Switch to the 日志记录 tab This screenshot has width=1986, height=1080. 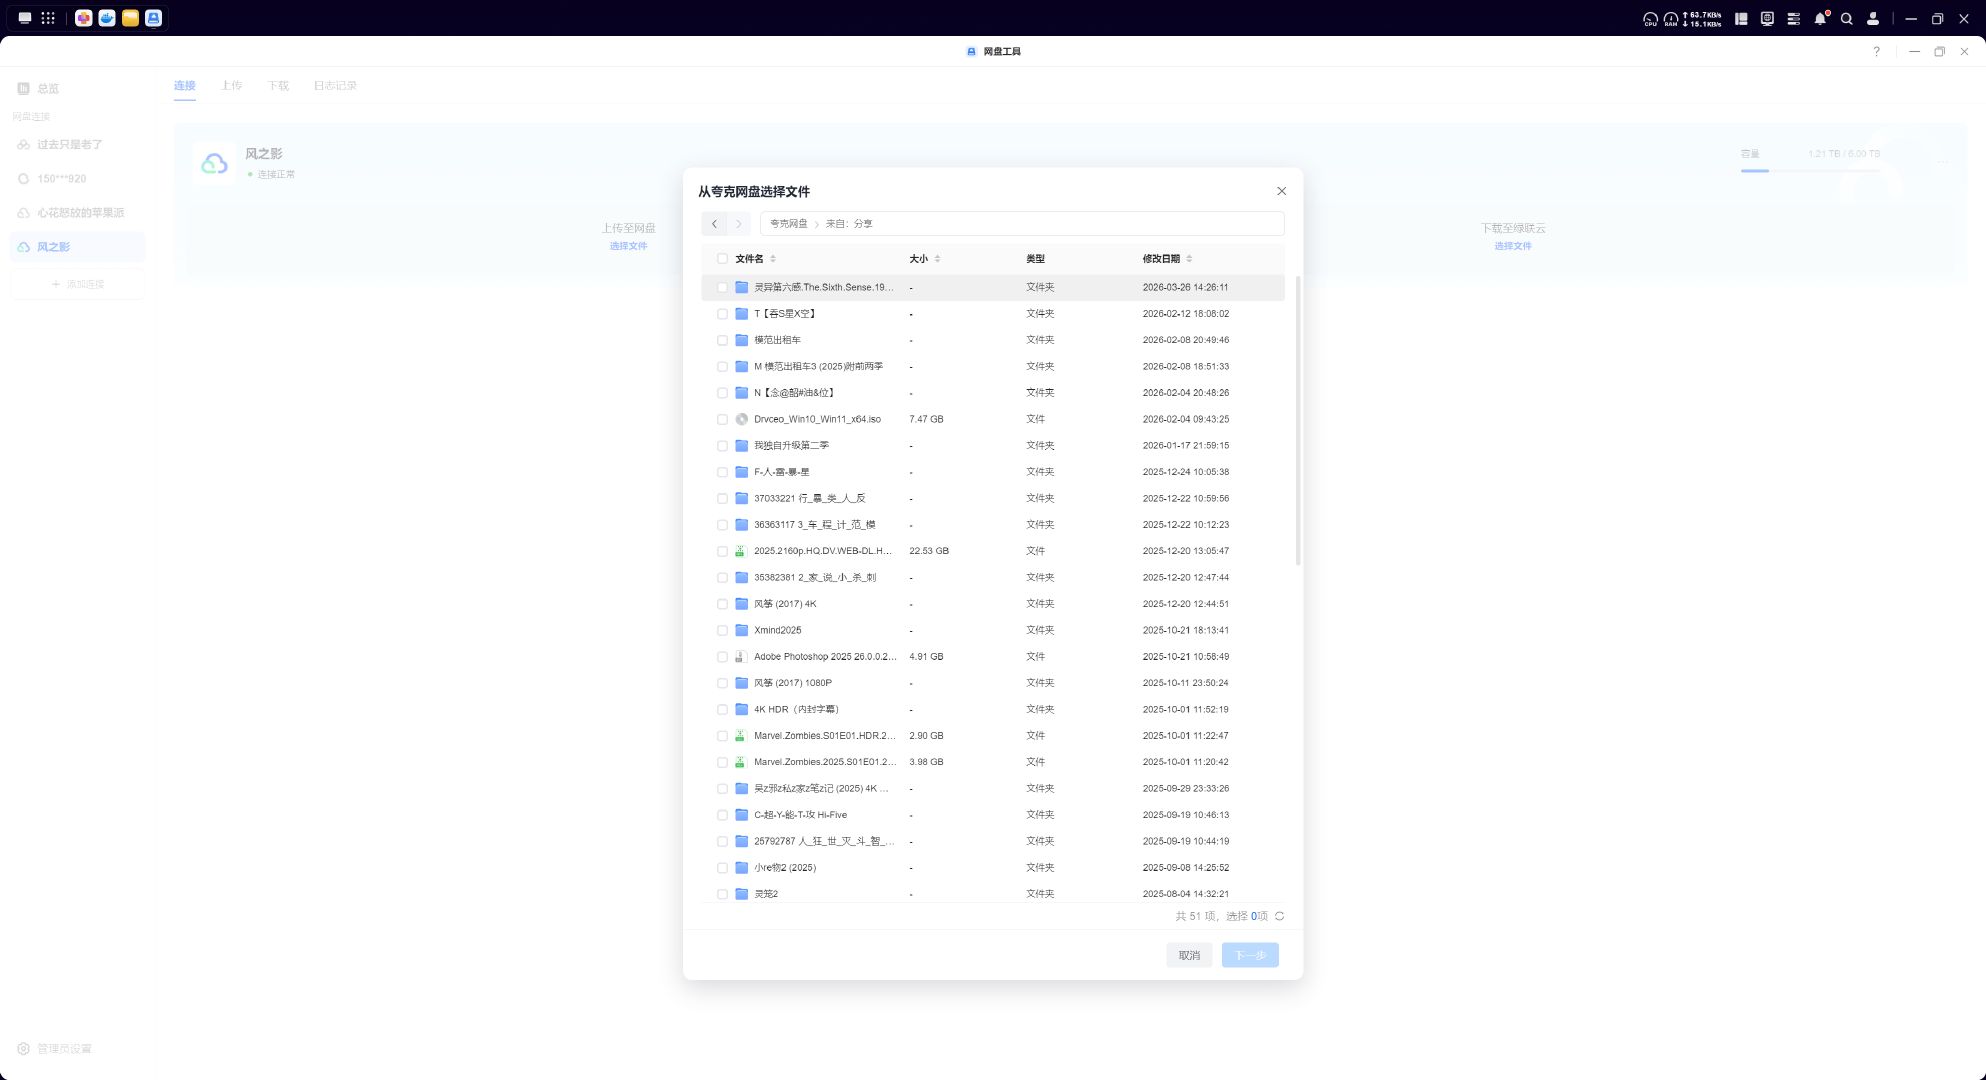[x=335, y=86]
